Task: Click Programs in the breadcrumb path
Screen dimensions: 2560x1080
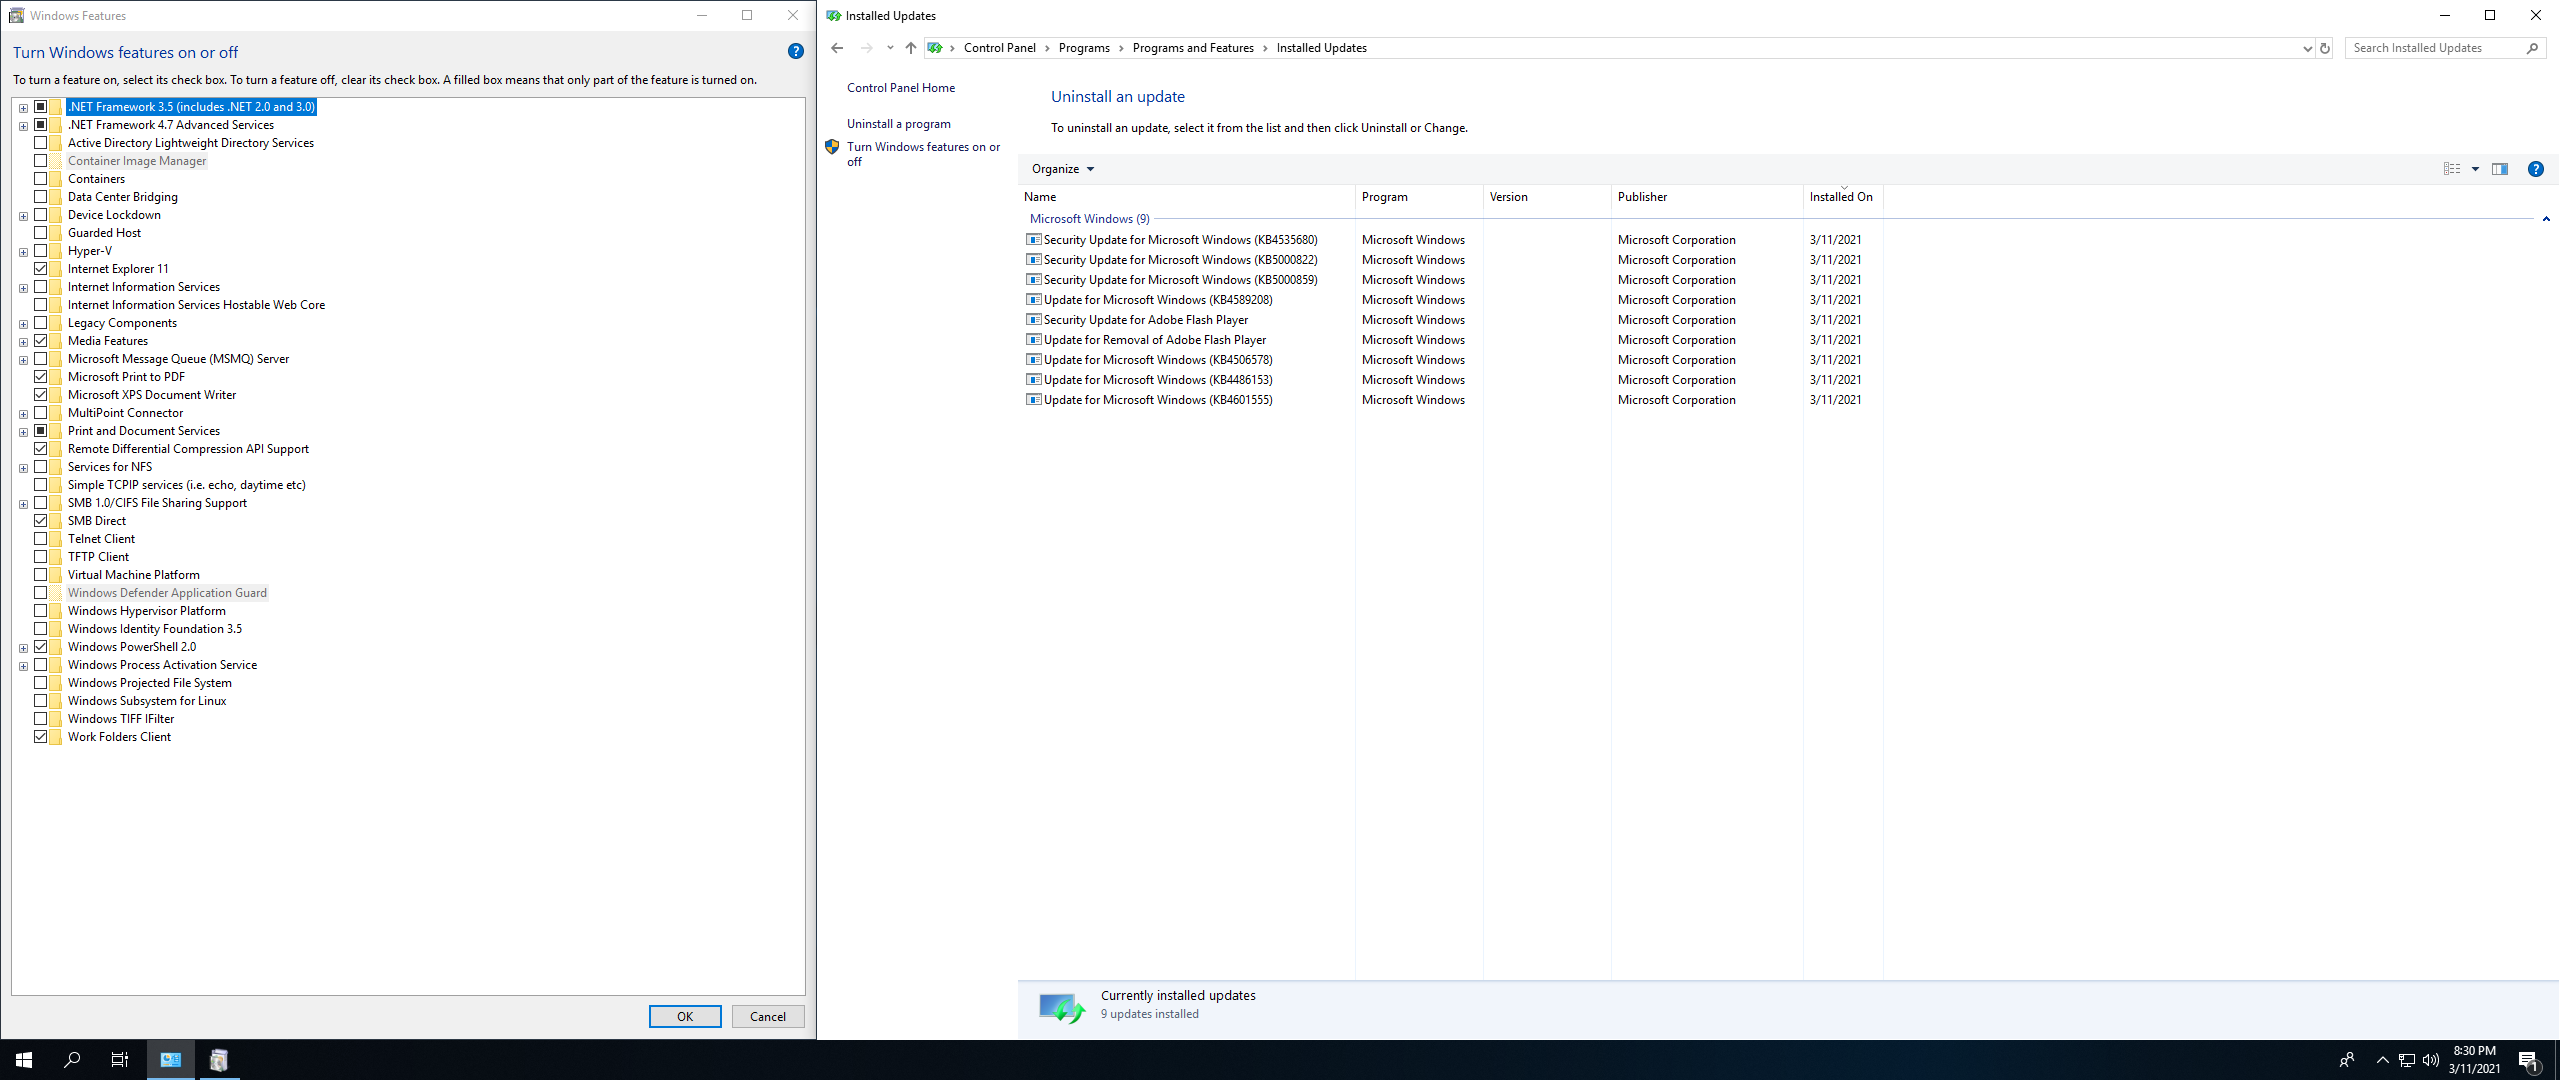Action: [x=1084, y=48]
